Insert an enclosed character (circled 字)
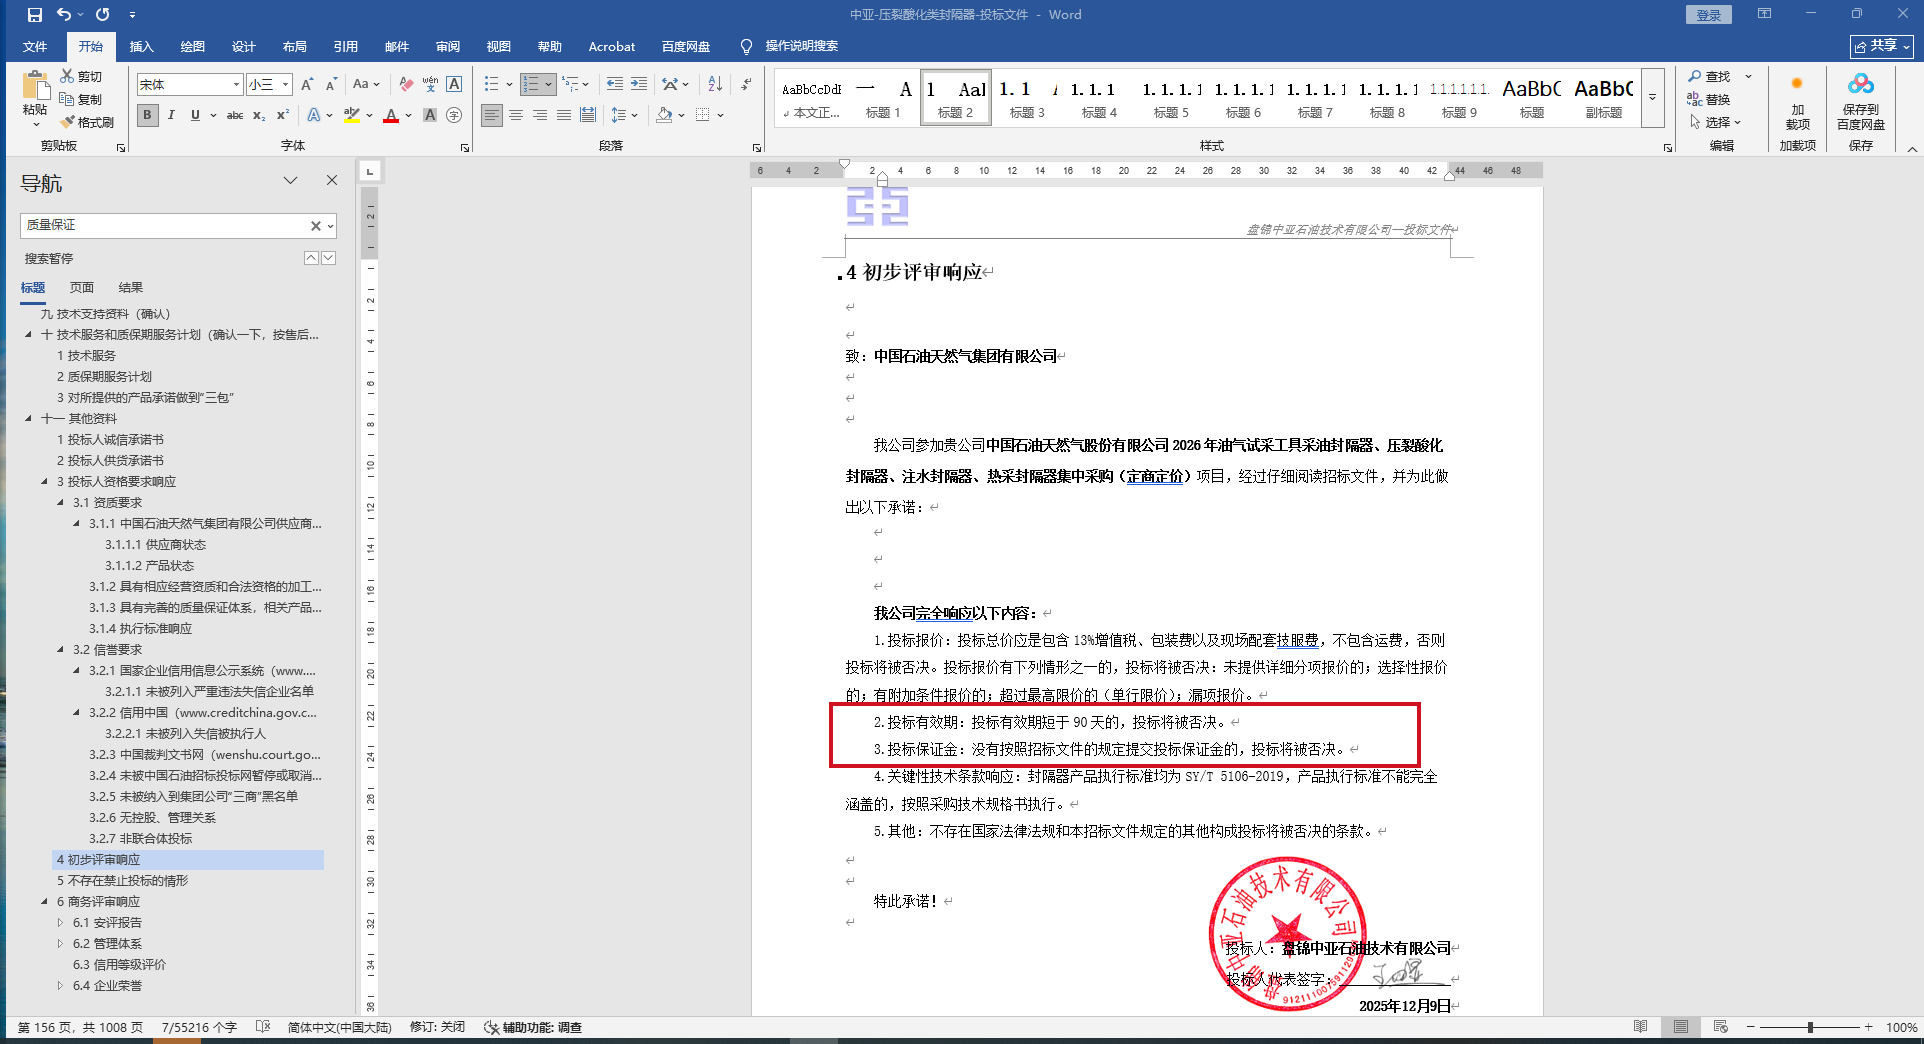The height and width of the screenshot is (1044, 1924). (x=454, y=115)
